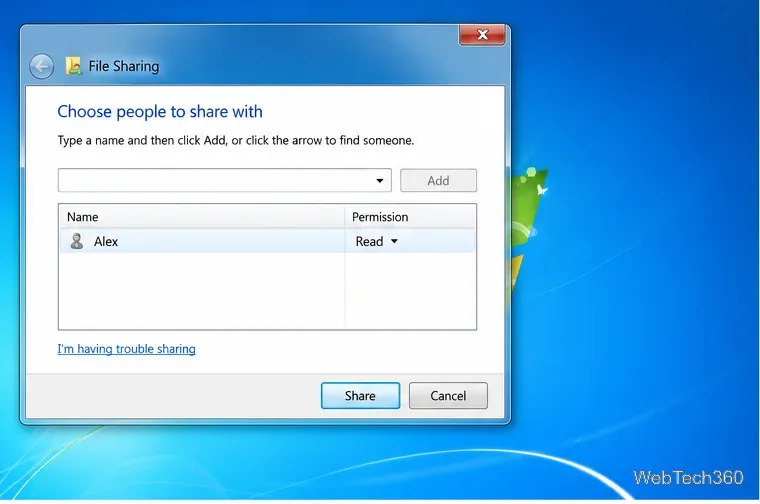760x504 pixels.
Task: Sort by the Permission column header
Action: (x=411, y=217)
